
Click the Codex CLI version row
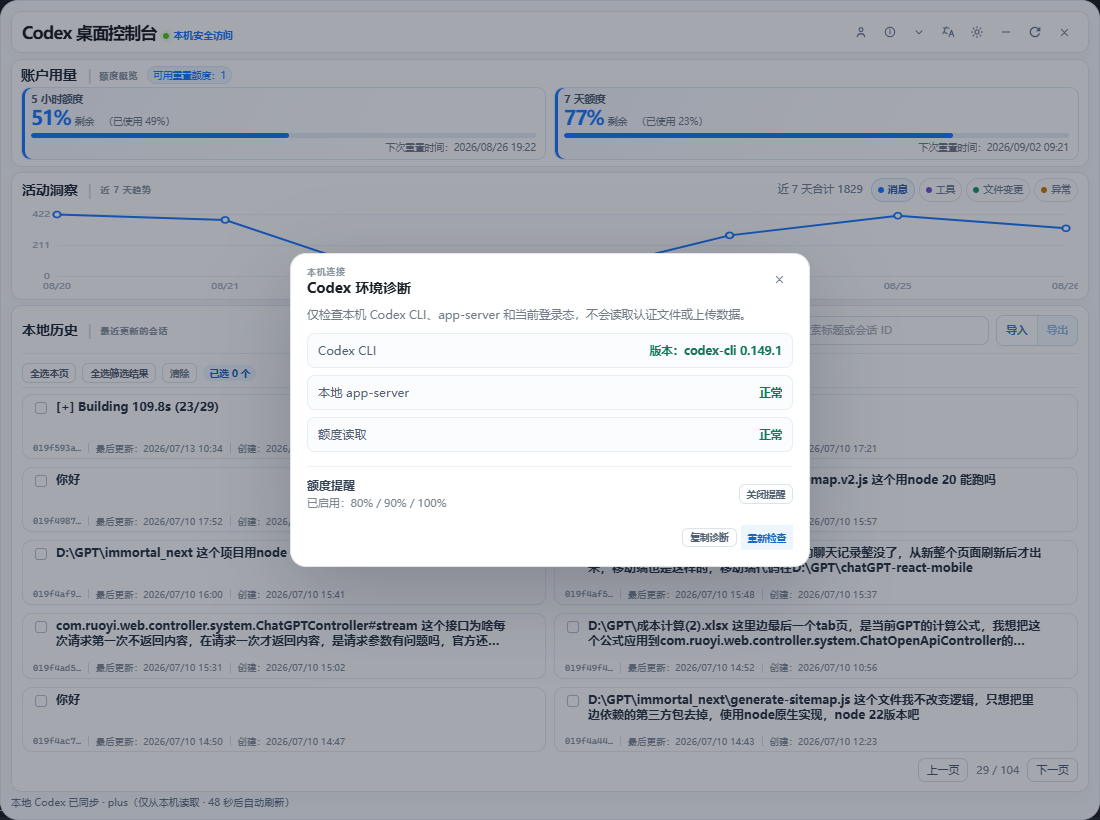coord(550,351)
